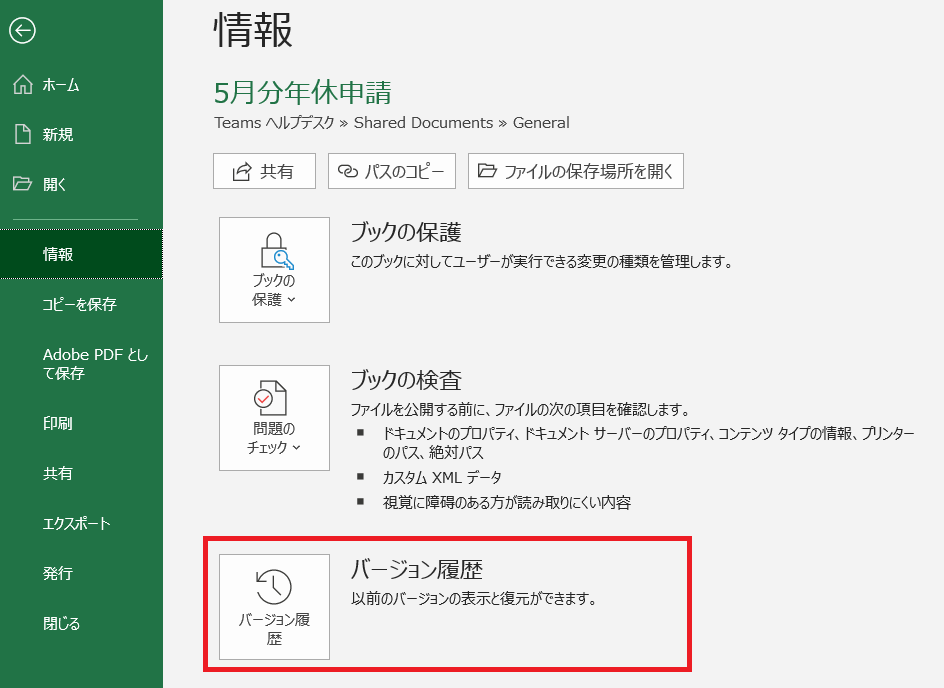Click the share arrow icon in 共有 button

(242, 172)
